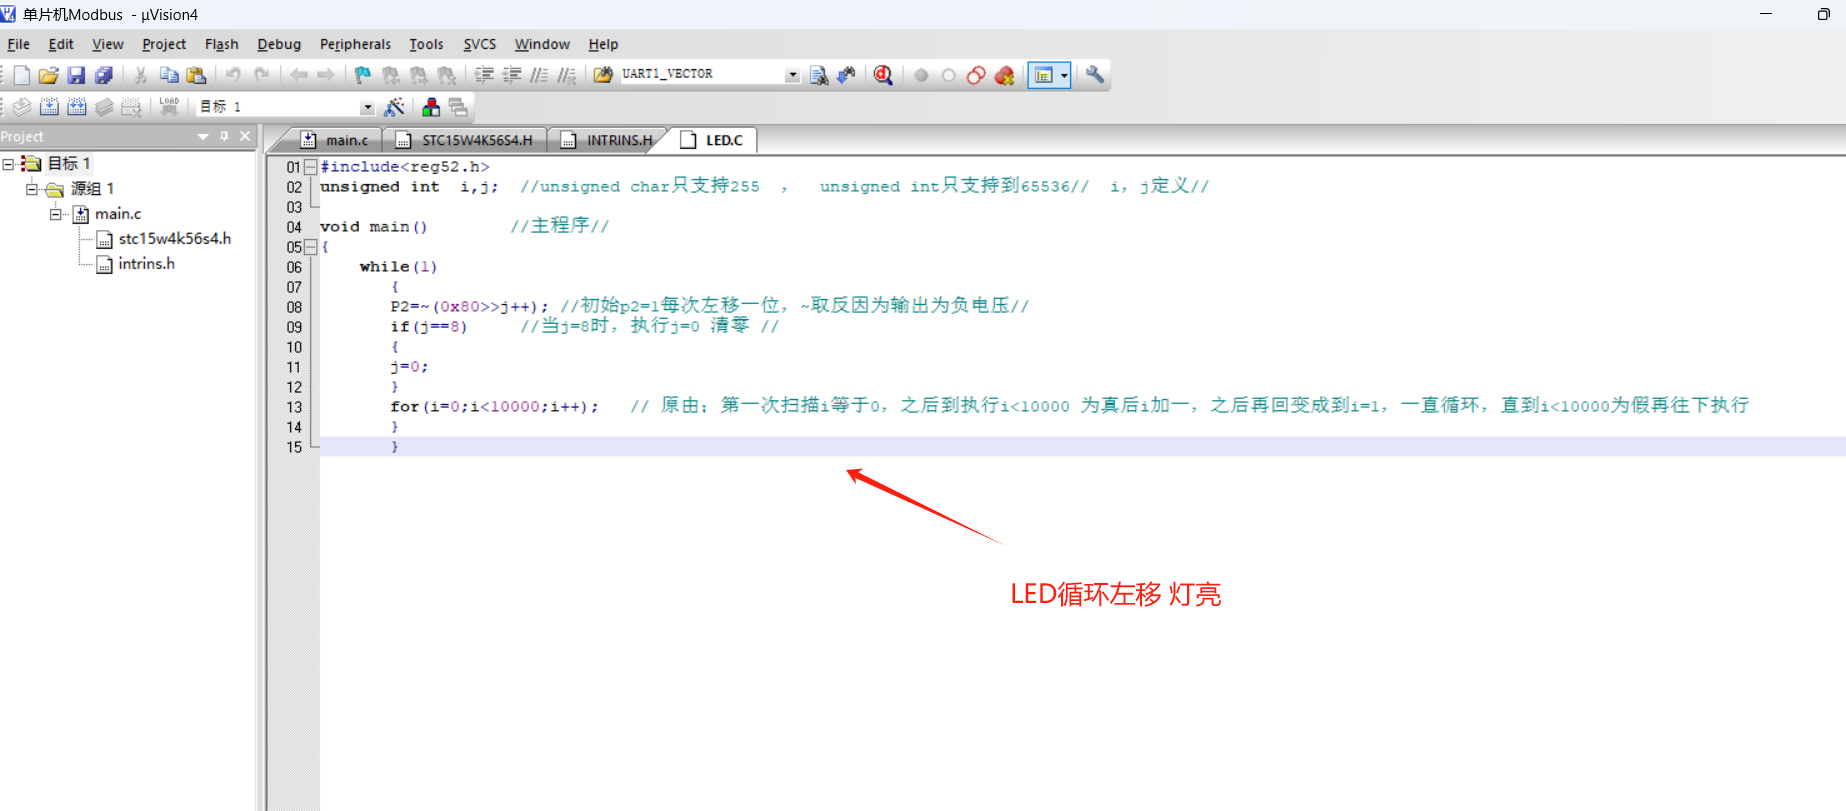Viewport: 1846px width, 811px height.
Task: Click the Kill All Breakpoints icon
Action: click(1005, 75)
